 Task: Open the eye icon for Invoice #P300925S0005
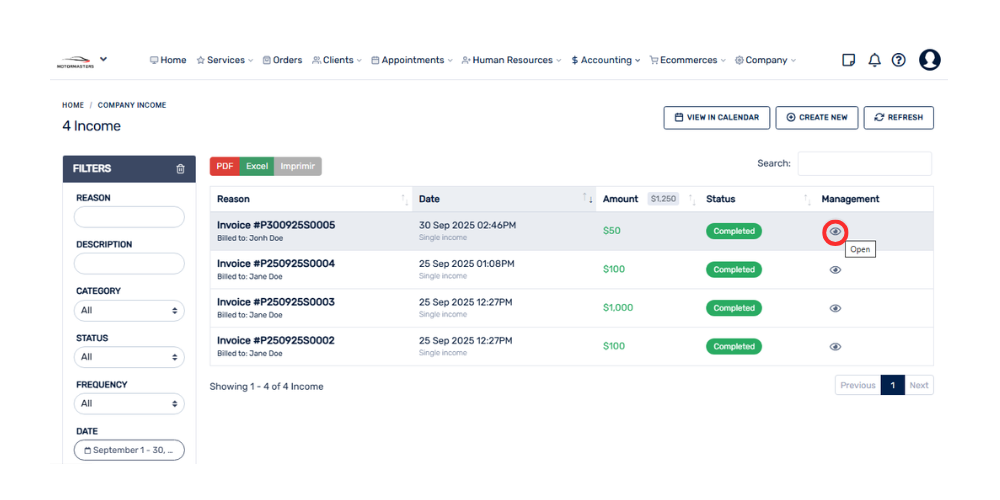tap(835, 232)
